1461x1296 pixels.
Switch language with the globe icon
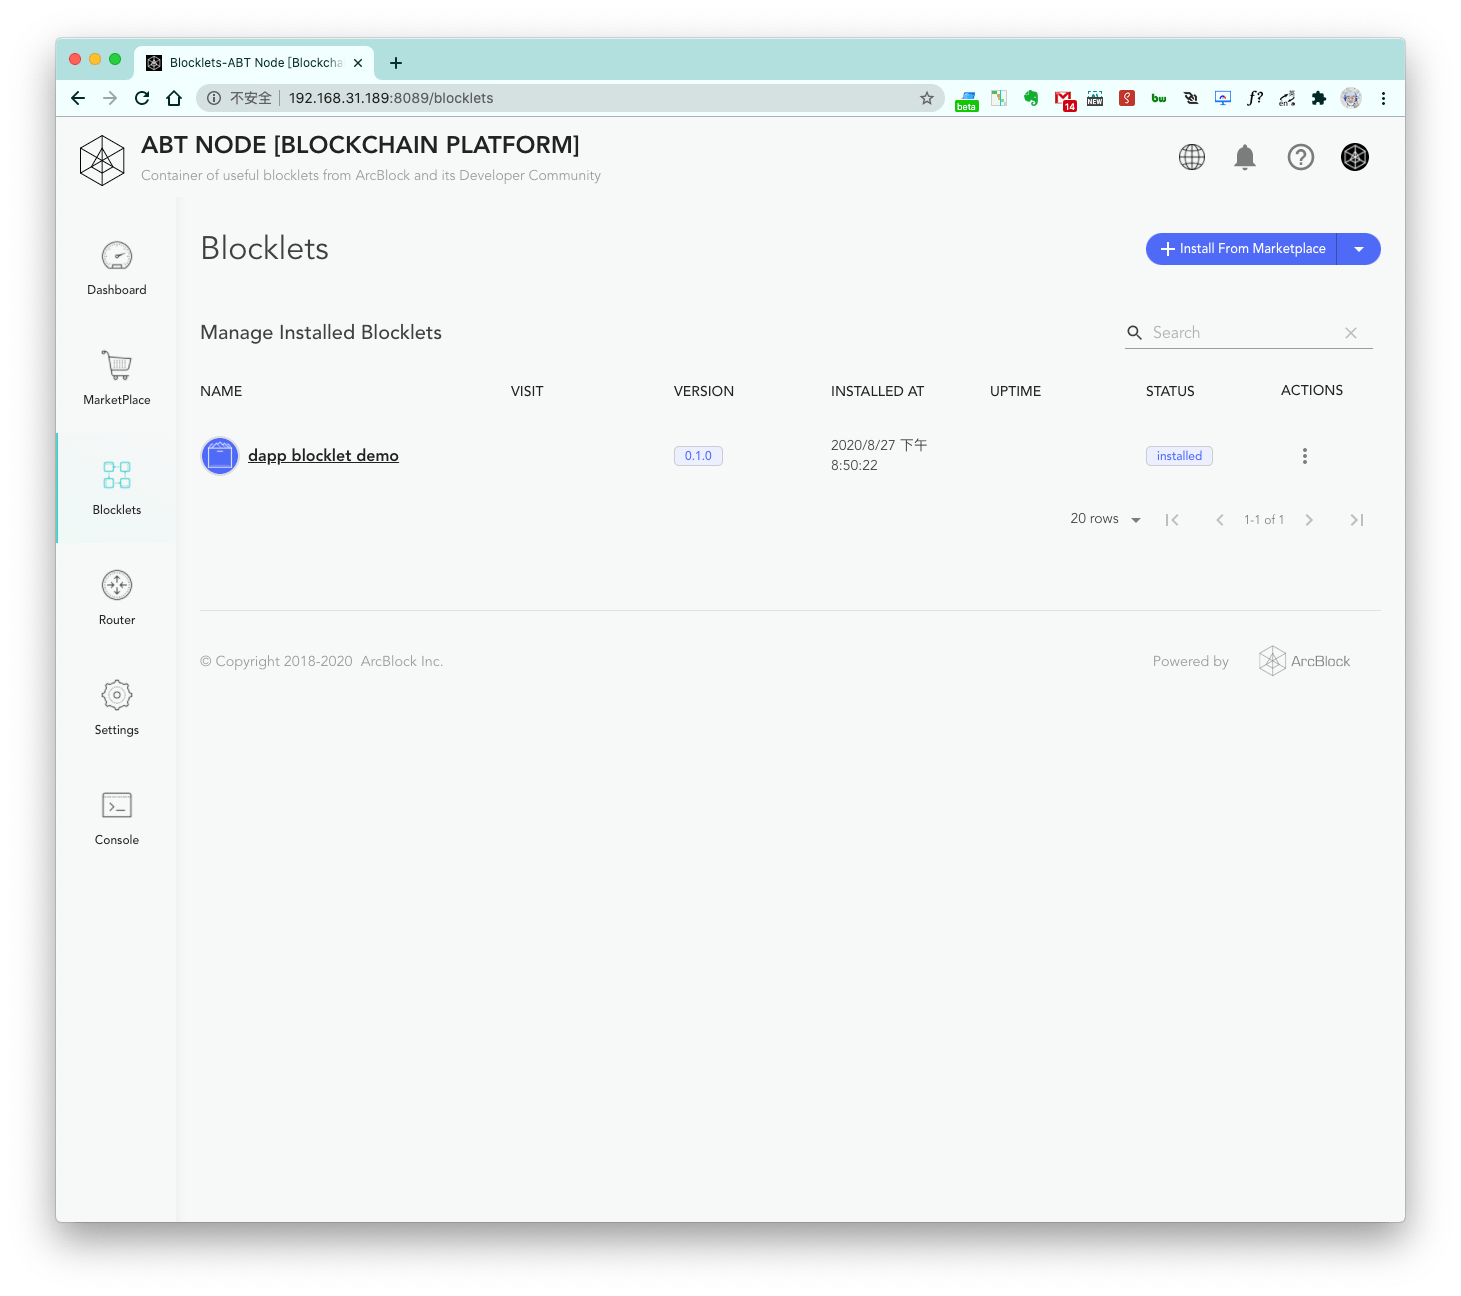point(1192,157)
